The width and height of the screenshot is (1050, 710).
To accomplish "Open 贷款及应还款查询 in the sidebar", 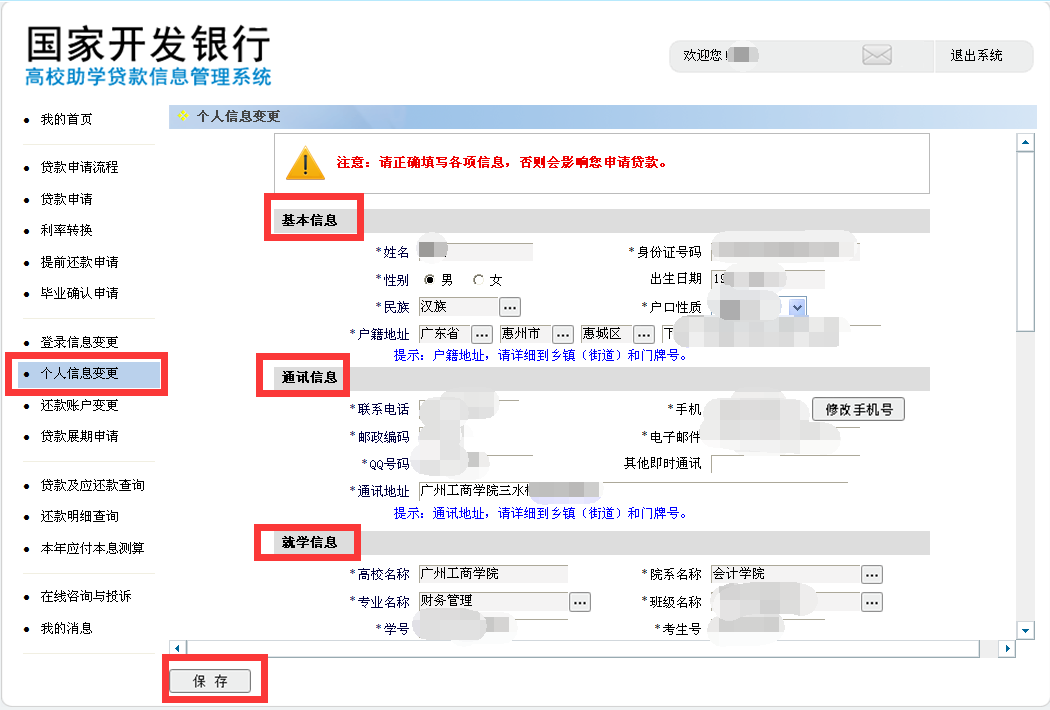I will pyautogui.click(x=92, y=485).
